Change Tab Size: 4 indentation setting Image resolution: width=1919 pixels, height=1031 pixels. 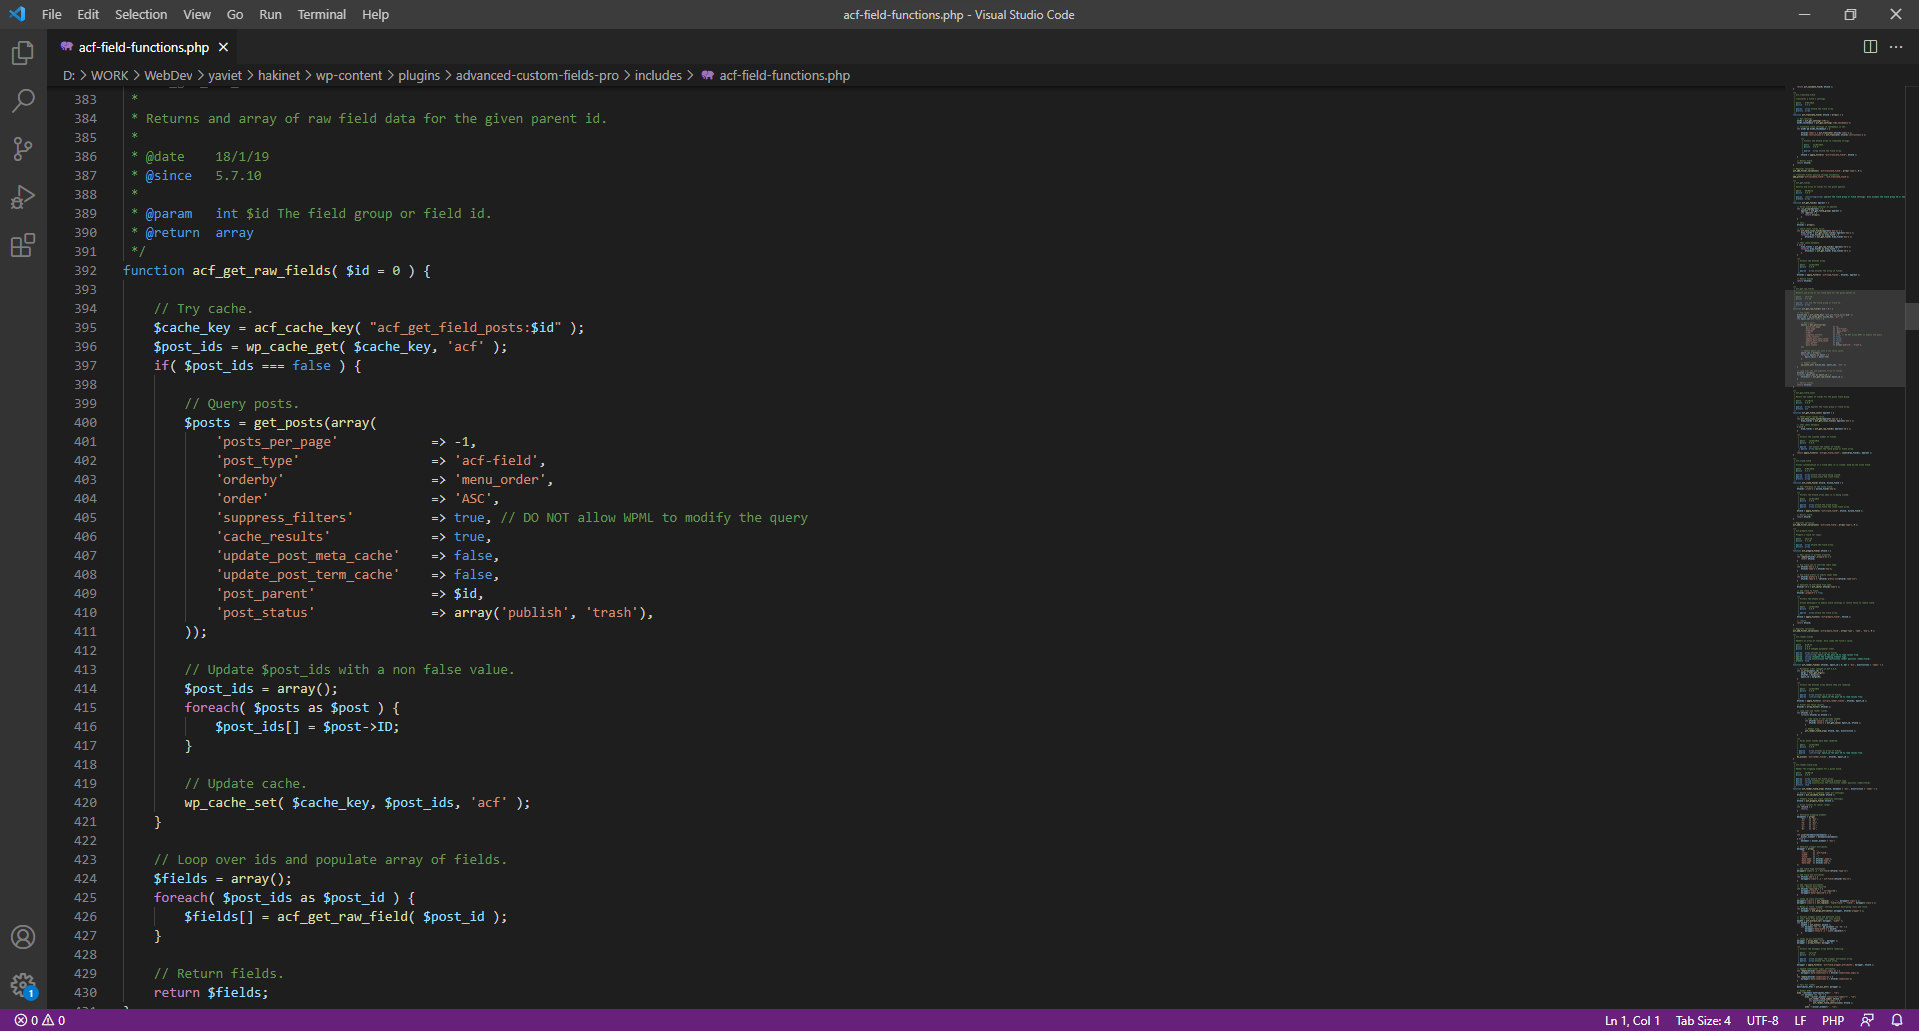(x=1703, y=1020)
